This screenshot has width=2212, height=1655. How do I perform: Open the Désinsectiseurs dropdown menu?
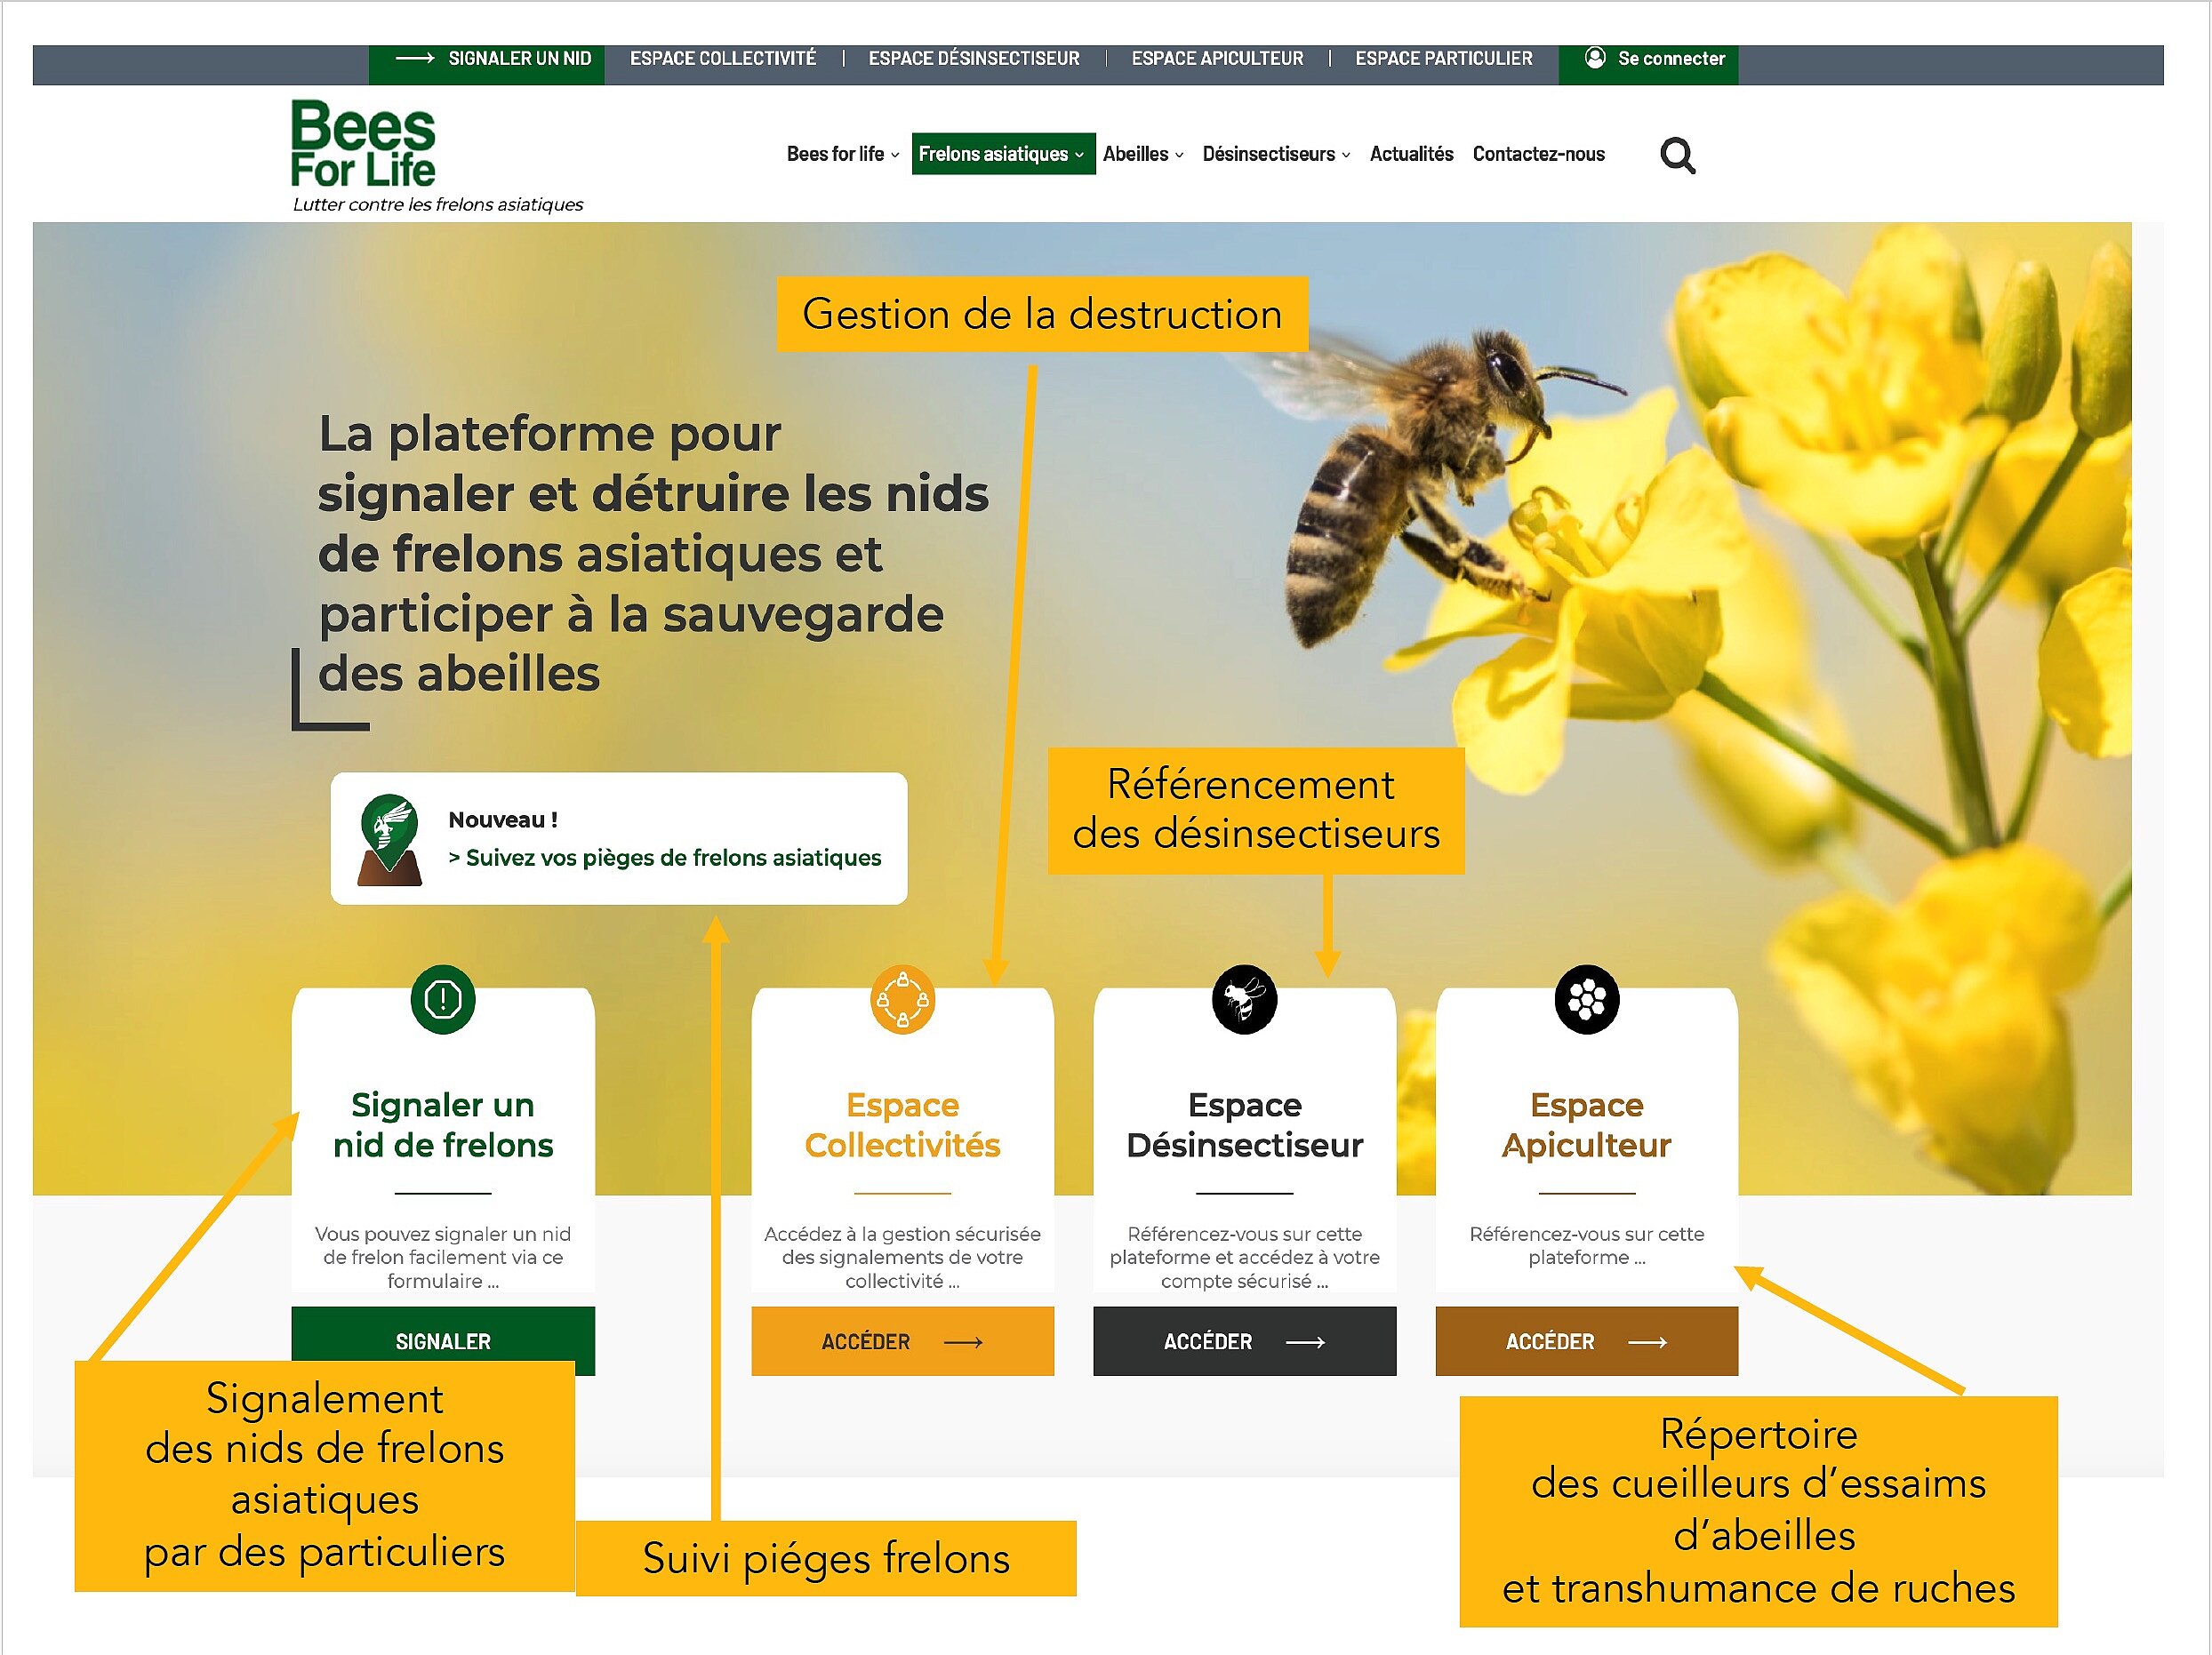(1275, 154)
